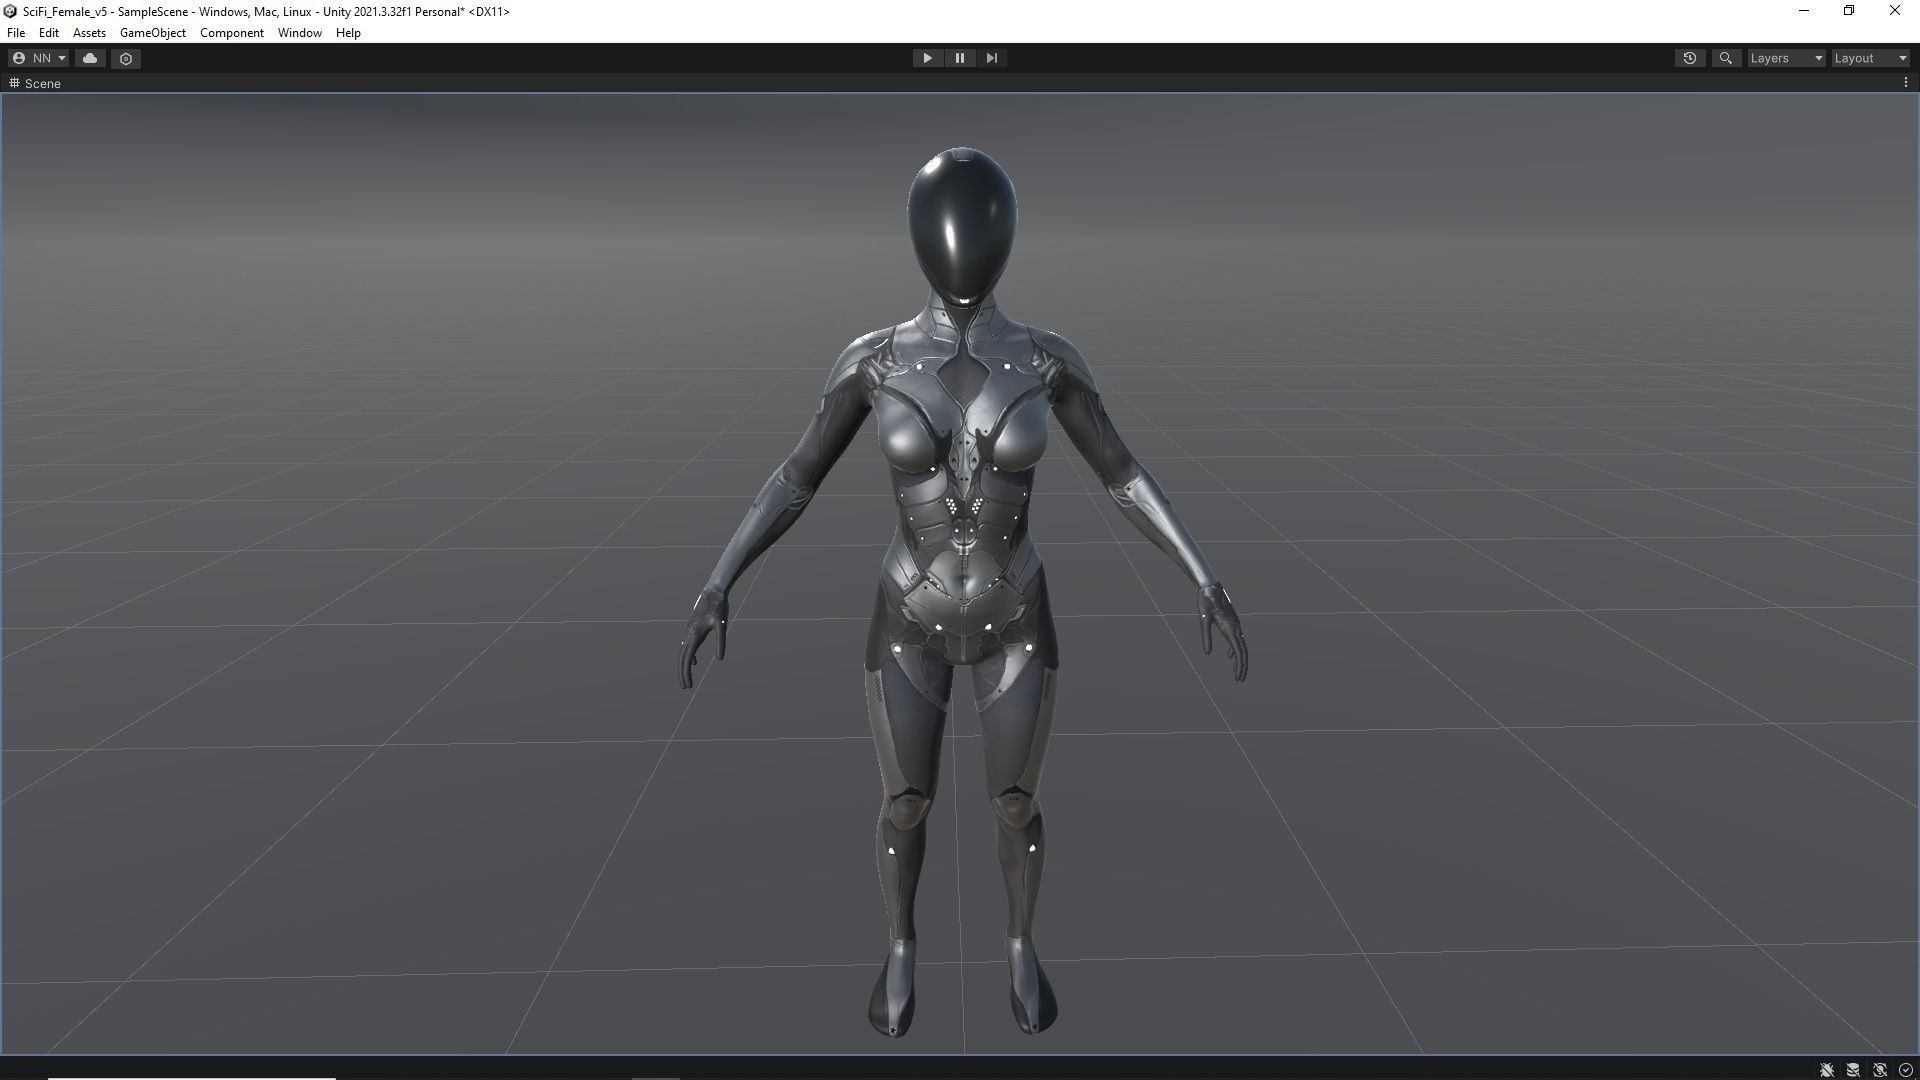Open the Scene tab's three-dot options menu

1906,83
